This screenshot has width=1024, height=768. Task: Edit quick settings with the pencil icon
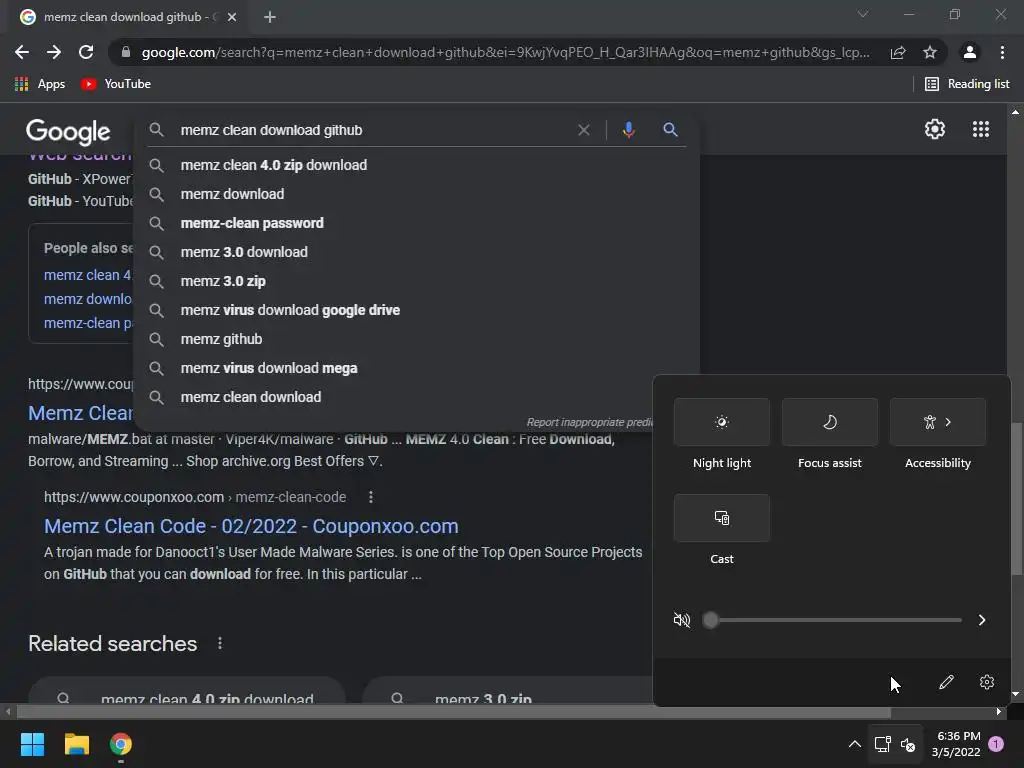[946, 682]
